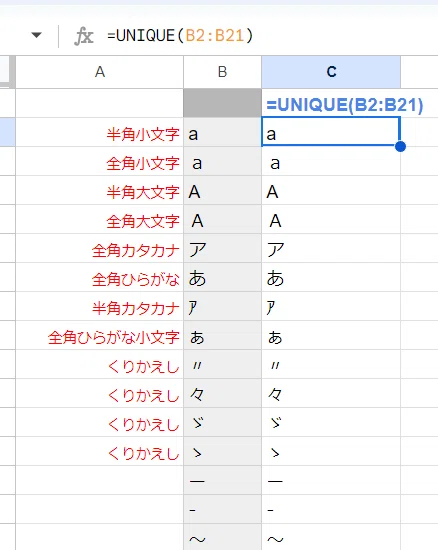Select column C cell containing the tilde ～
This screenshot has width=438, height=550.
tap(331, 537)
